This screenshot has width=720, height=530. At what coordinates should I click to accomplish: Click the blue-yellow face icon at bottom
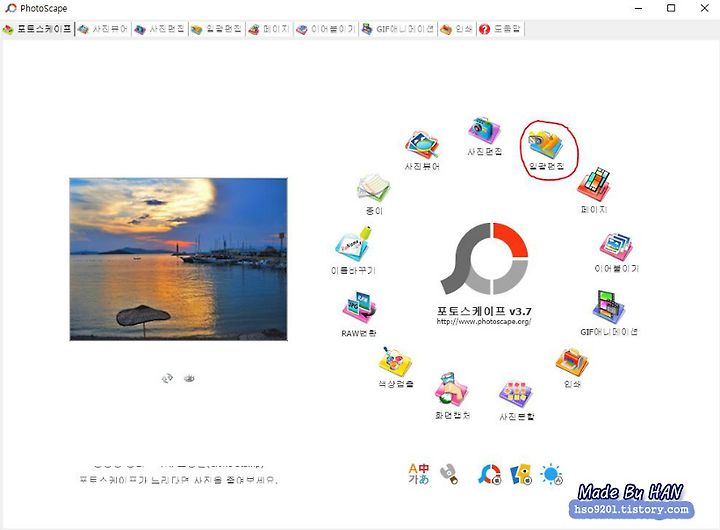tap(521, 474)
